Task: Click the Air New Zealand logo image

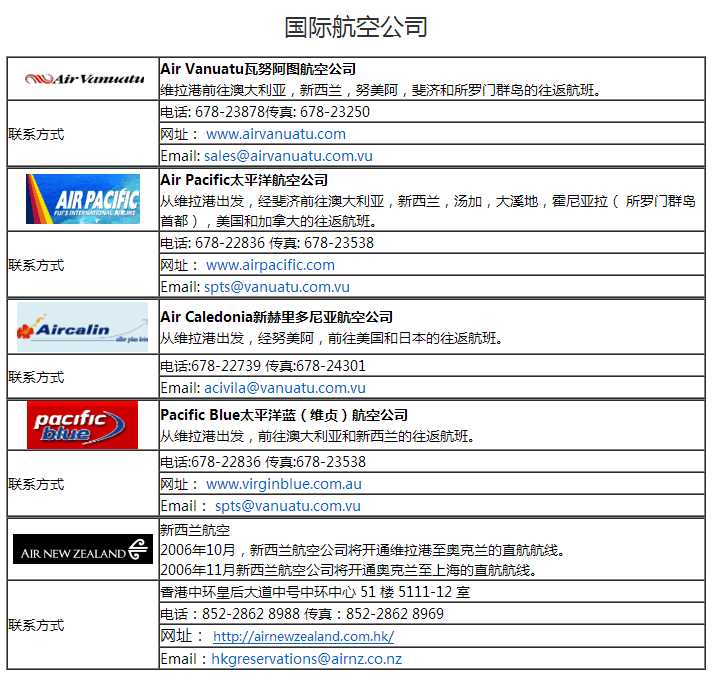Action: (83, 549)
